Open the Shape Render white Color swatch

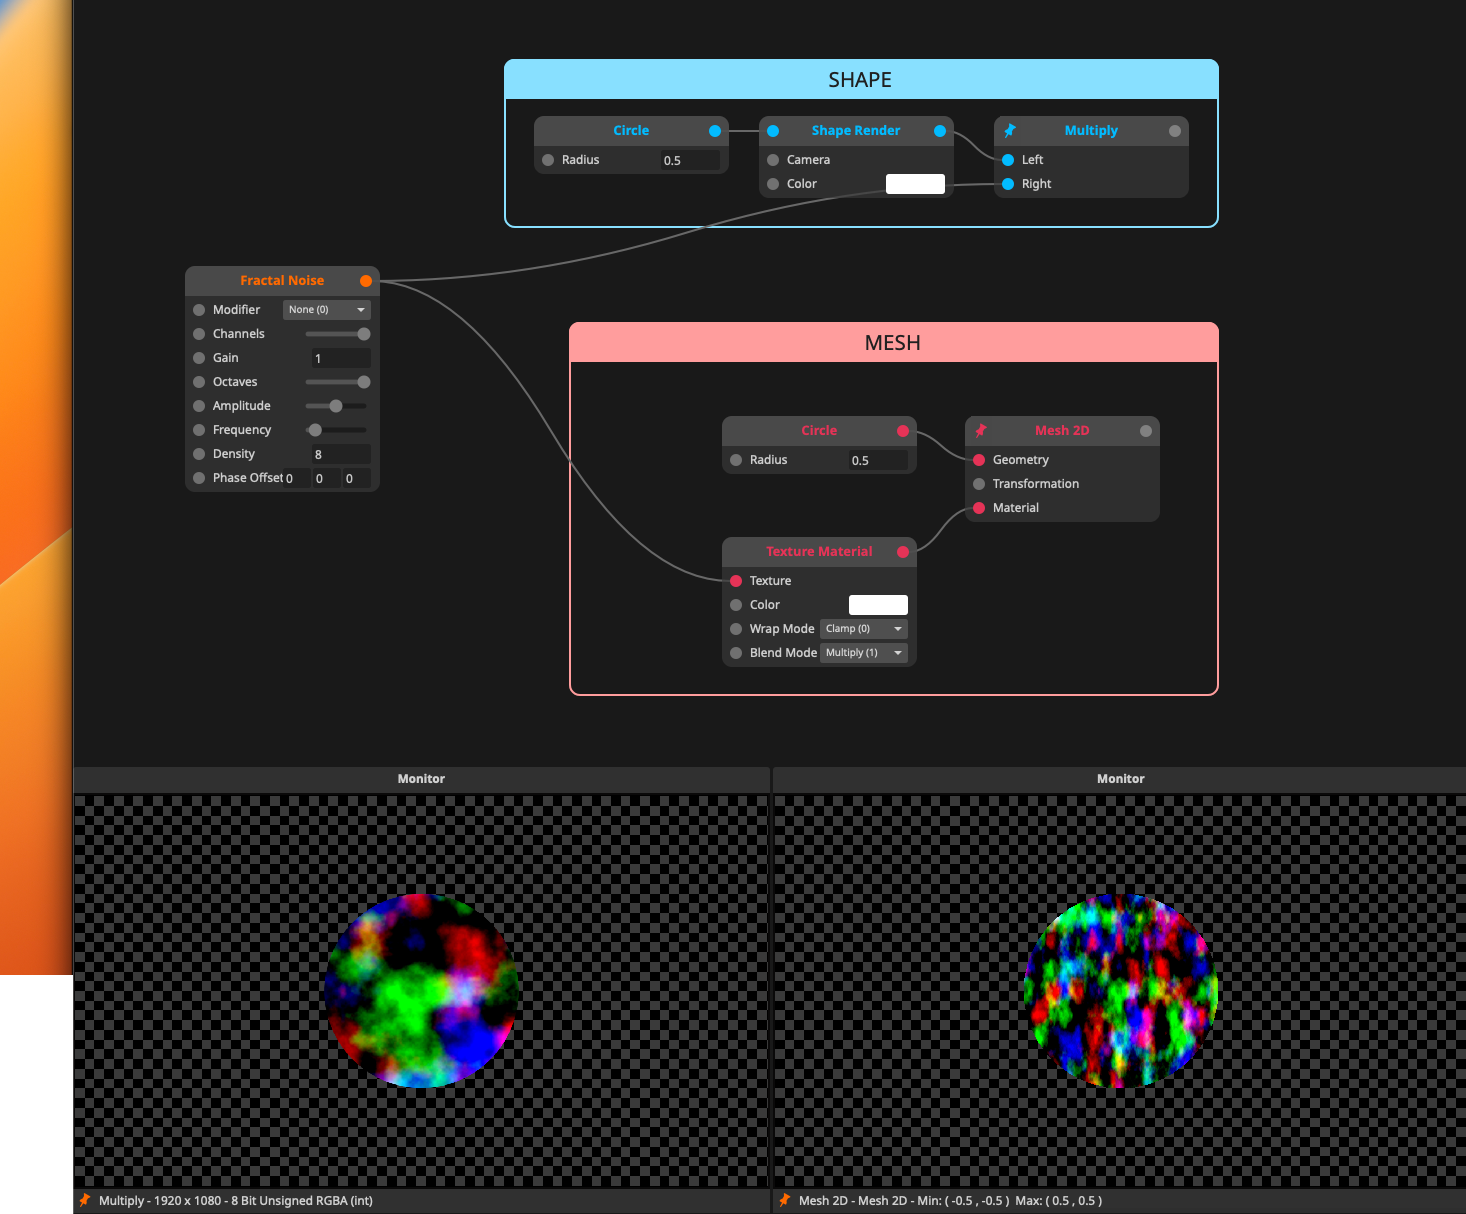coord(915,184)
